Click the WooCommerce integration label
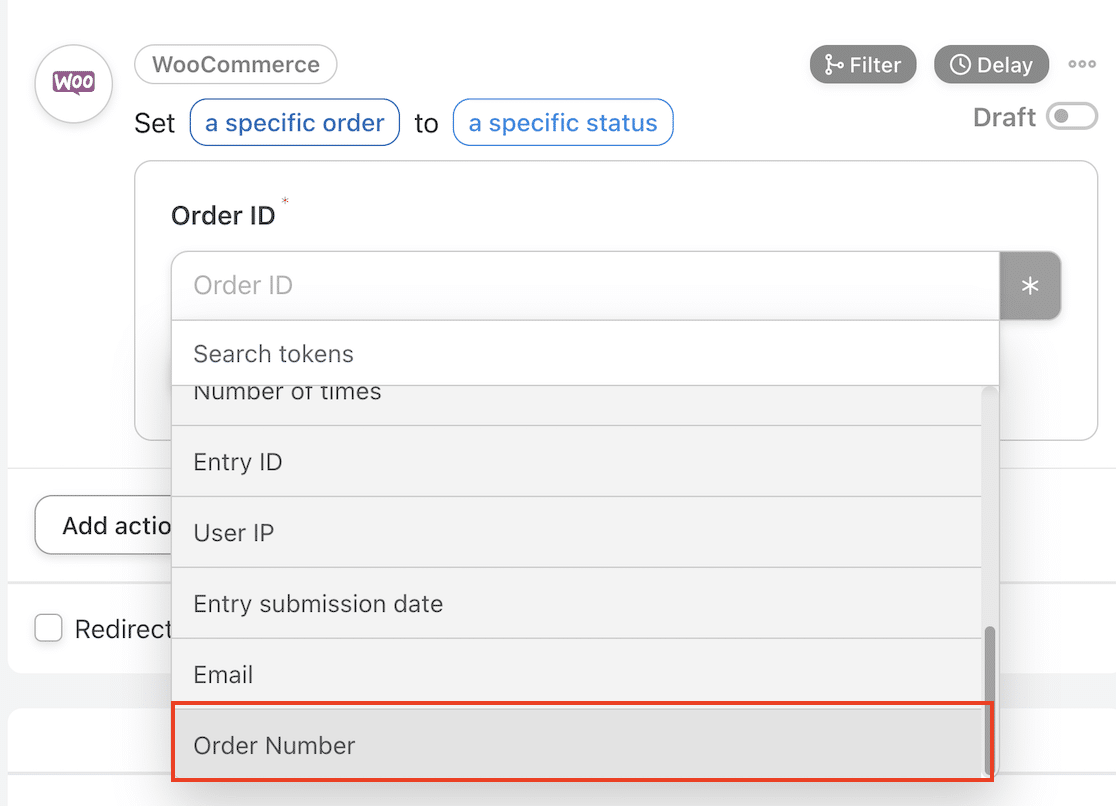The image size is (1116, 806). (236, 66)
